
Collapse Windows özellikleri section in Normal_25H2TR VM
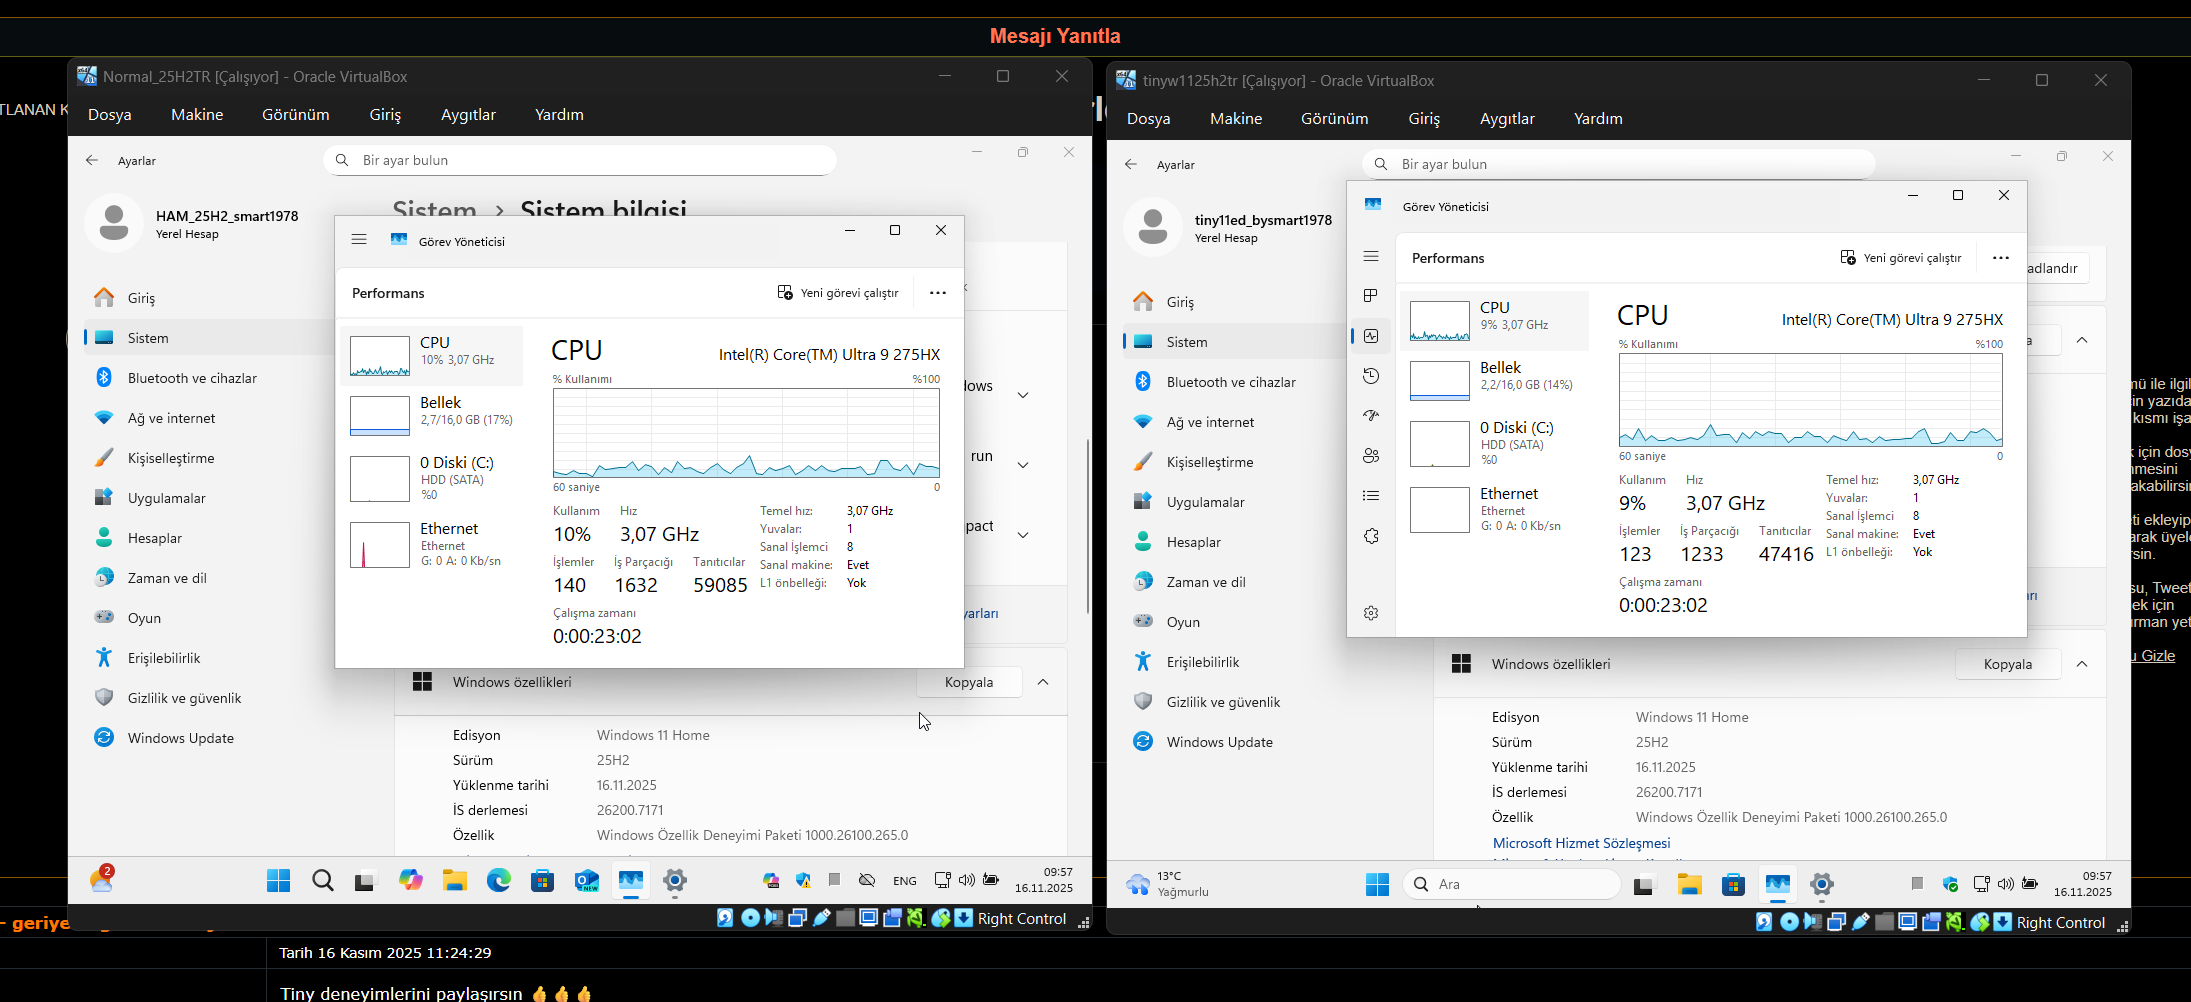click(x=1043, y=682)
